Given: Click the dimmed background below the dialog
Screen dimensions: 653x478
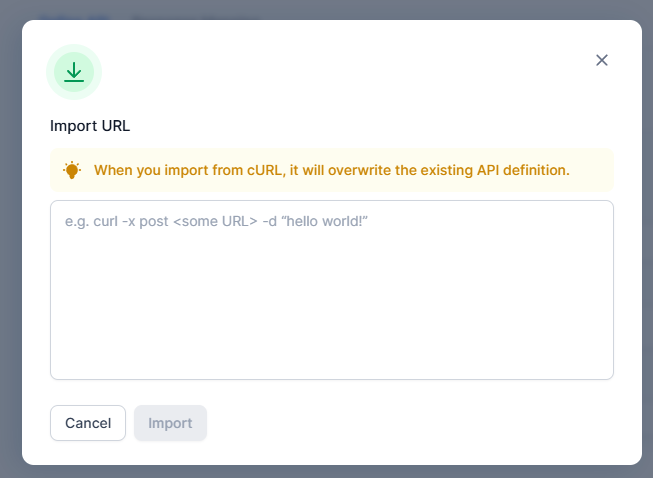Looking at the screenshot, I should pyautogui.click(x=326, y=472).
